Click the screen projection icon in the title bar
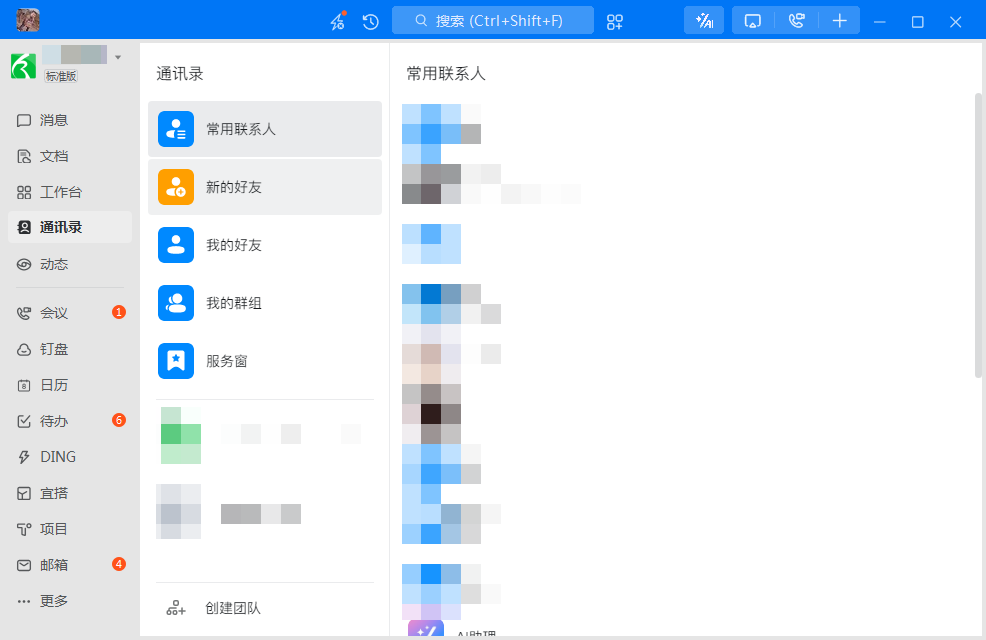The width and height of the screenshot is (986, 640). coord(752,20)
